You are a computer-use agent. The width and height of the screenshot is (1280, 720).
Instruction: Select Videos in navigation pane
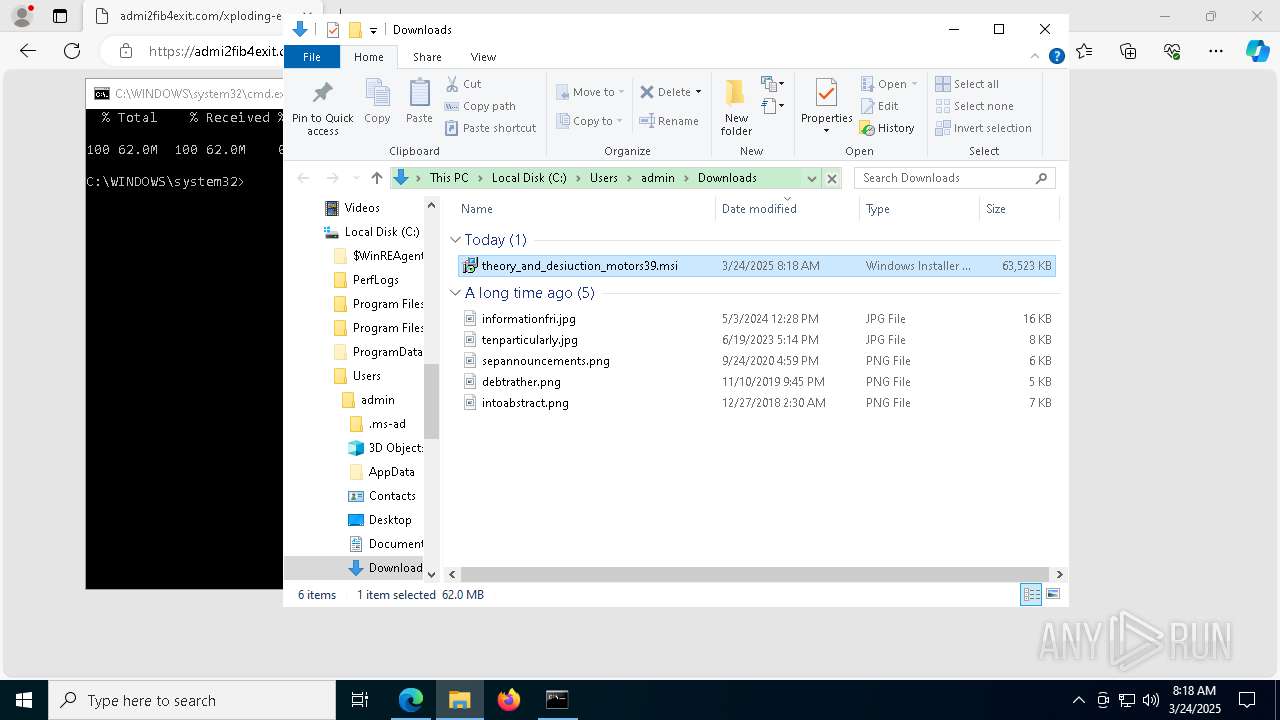point(352,208)
